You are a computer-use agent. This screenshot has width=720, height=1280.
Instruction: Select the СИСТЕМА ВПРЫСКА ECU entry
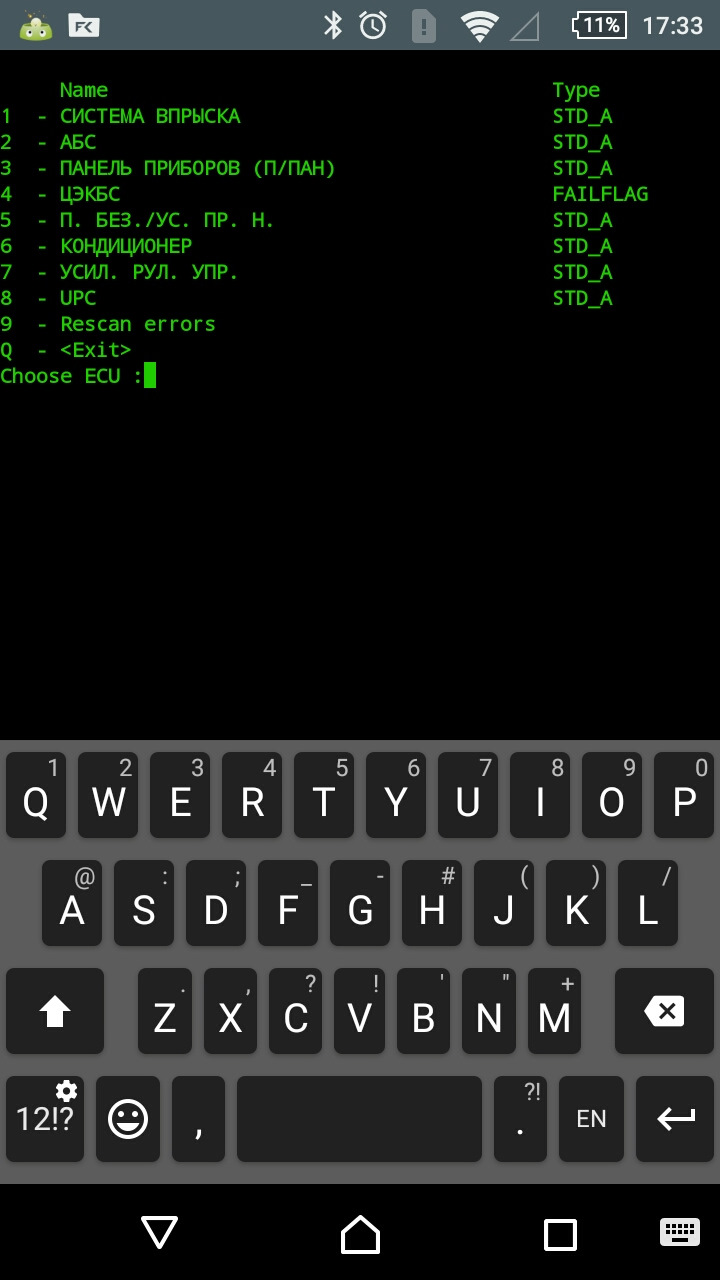point(150,116)
